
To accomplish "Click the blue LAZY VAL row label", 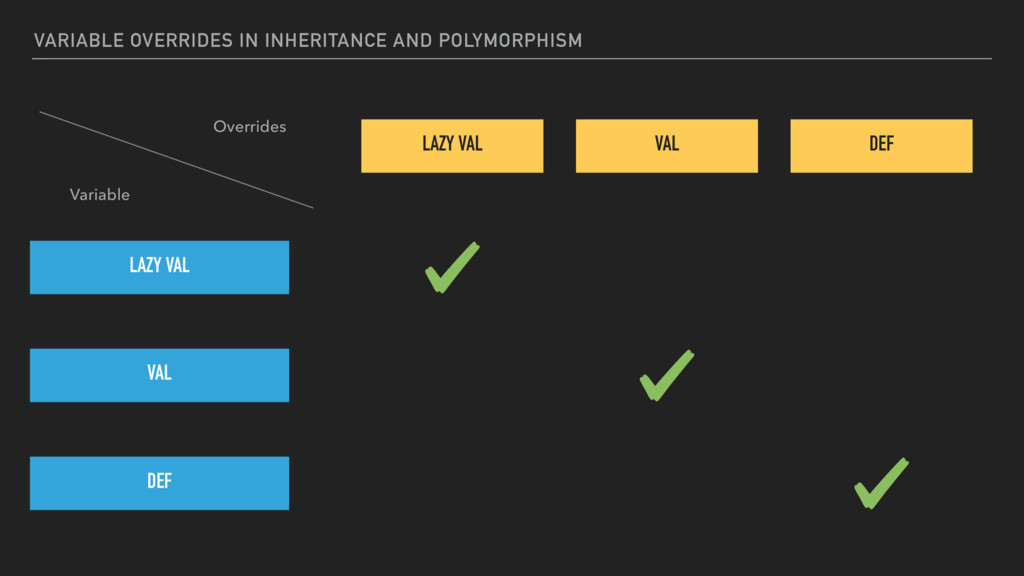I will pyautogui.click(x=159, y=267).
